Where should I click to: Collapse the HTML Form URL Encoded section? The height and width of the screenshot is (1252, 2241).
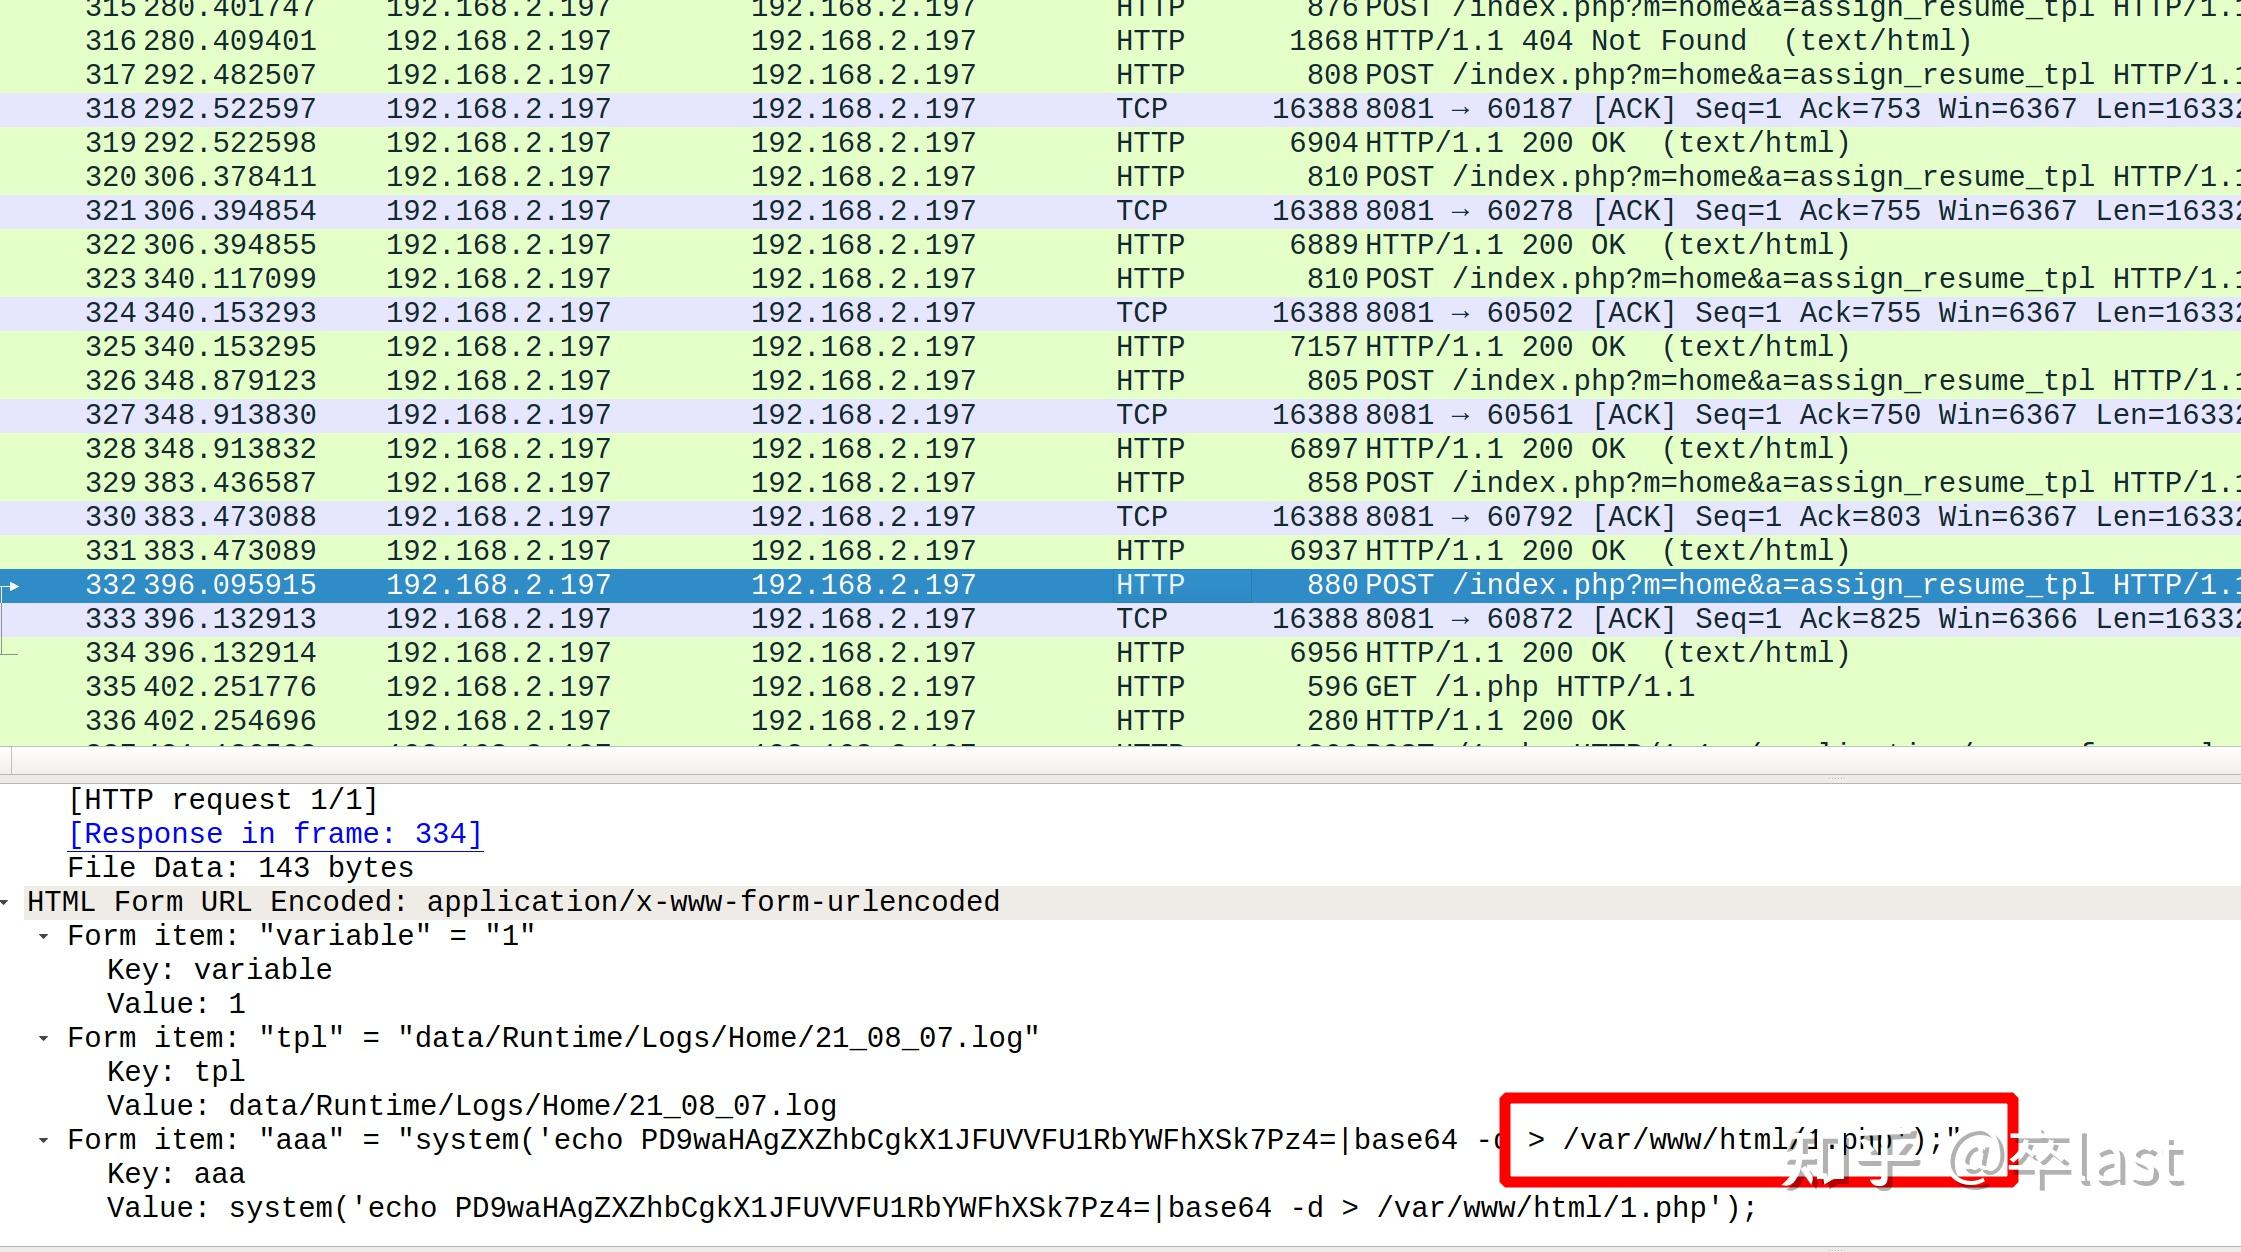coord(6,903)
